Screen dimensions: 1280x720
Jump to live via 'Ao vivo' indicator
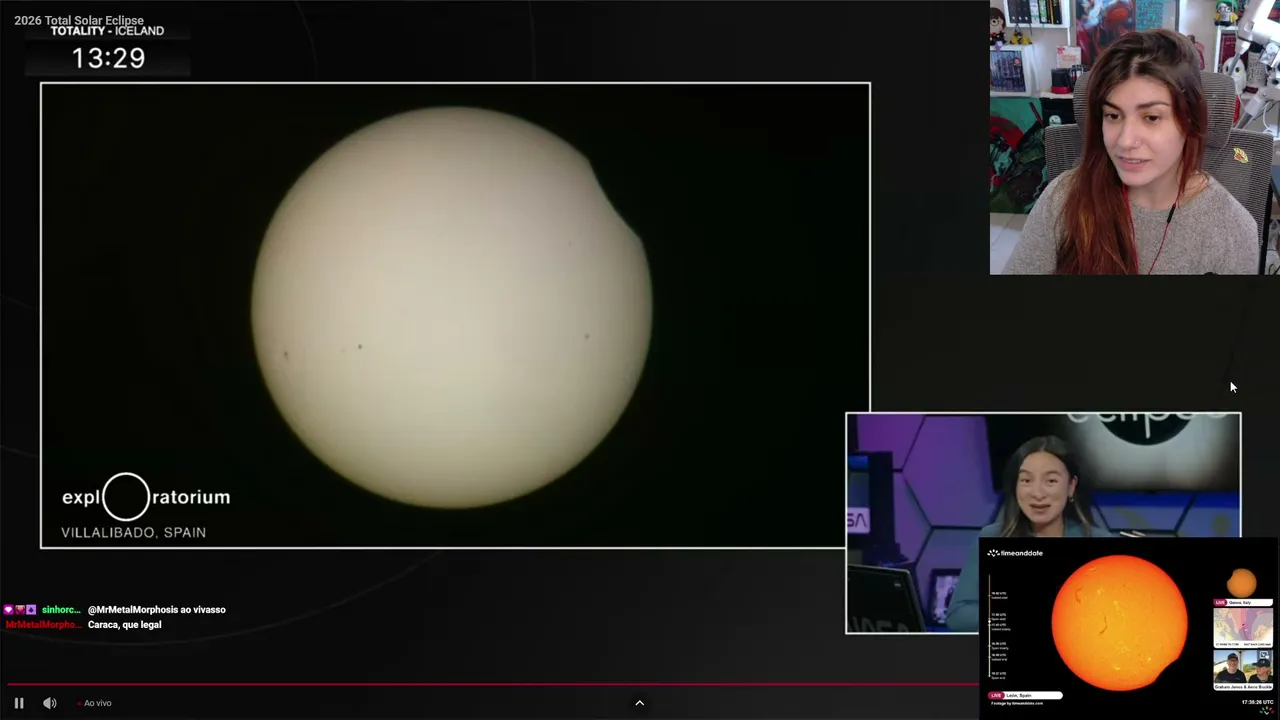tap(94, 703)
